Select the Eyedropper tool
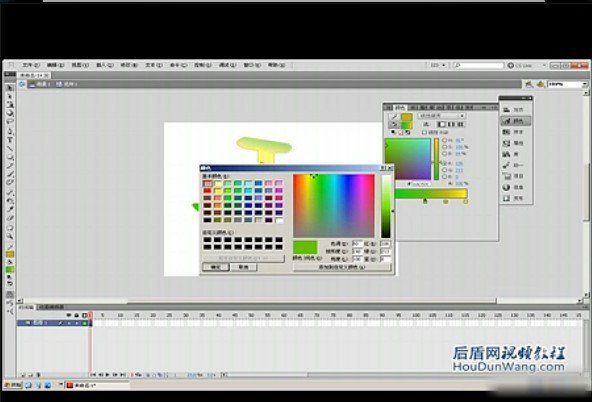This screenshot has width=592, height=402. click(x=10, y=209)
